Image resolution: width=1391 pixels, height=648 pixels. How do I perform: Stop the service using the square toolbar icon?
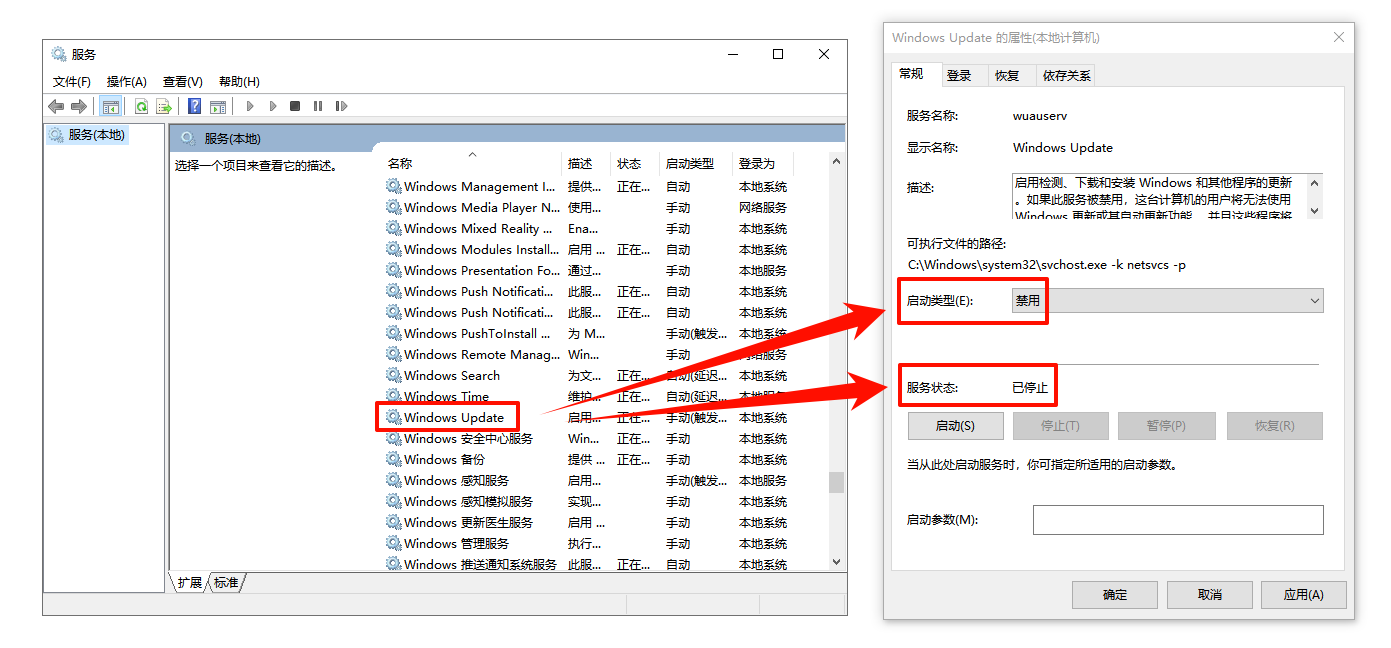295,106
